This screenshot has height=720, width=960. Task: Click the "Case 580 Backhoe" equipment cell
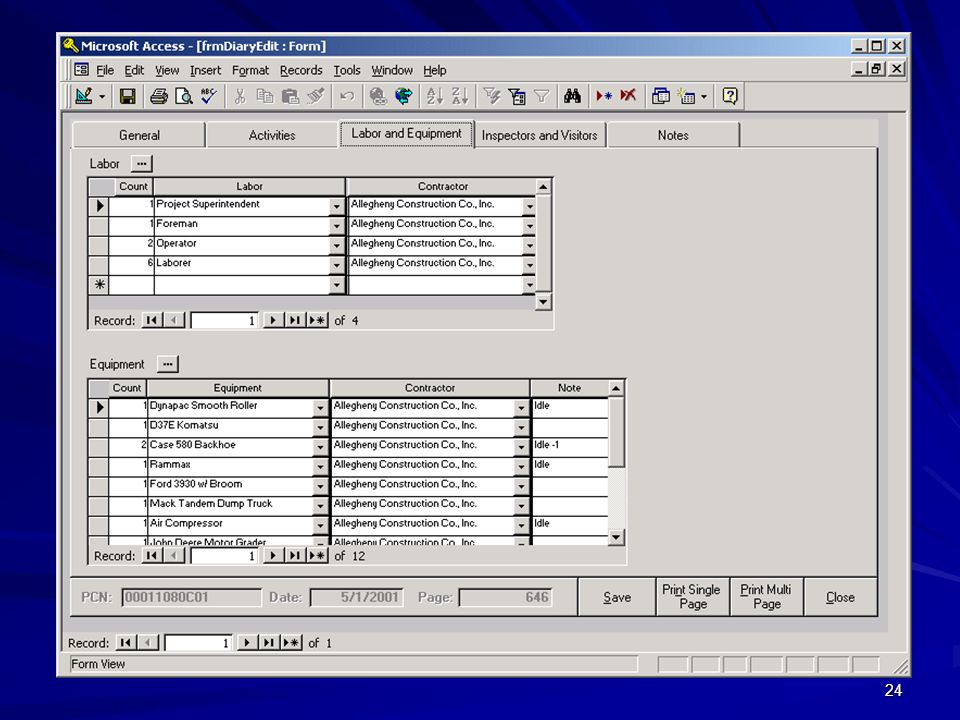(x=230, y=446)
